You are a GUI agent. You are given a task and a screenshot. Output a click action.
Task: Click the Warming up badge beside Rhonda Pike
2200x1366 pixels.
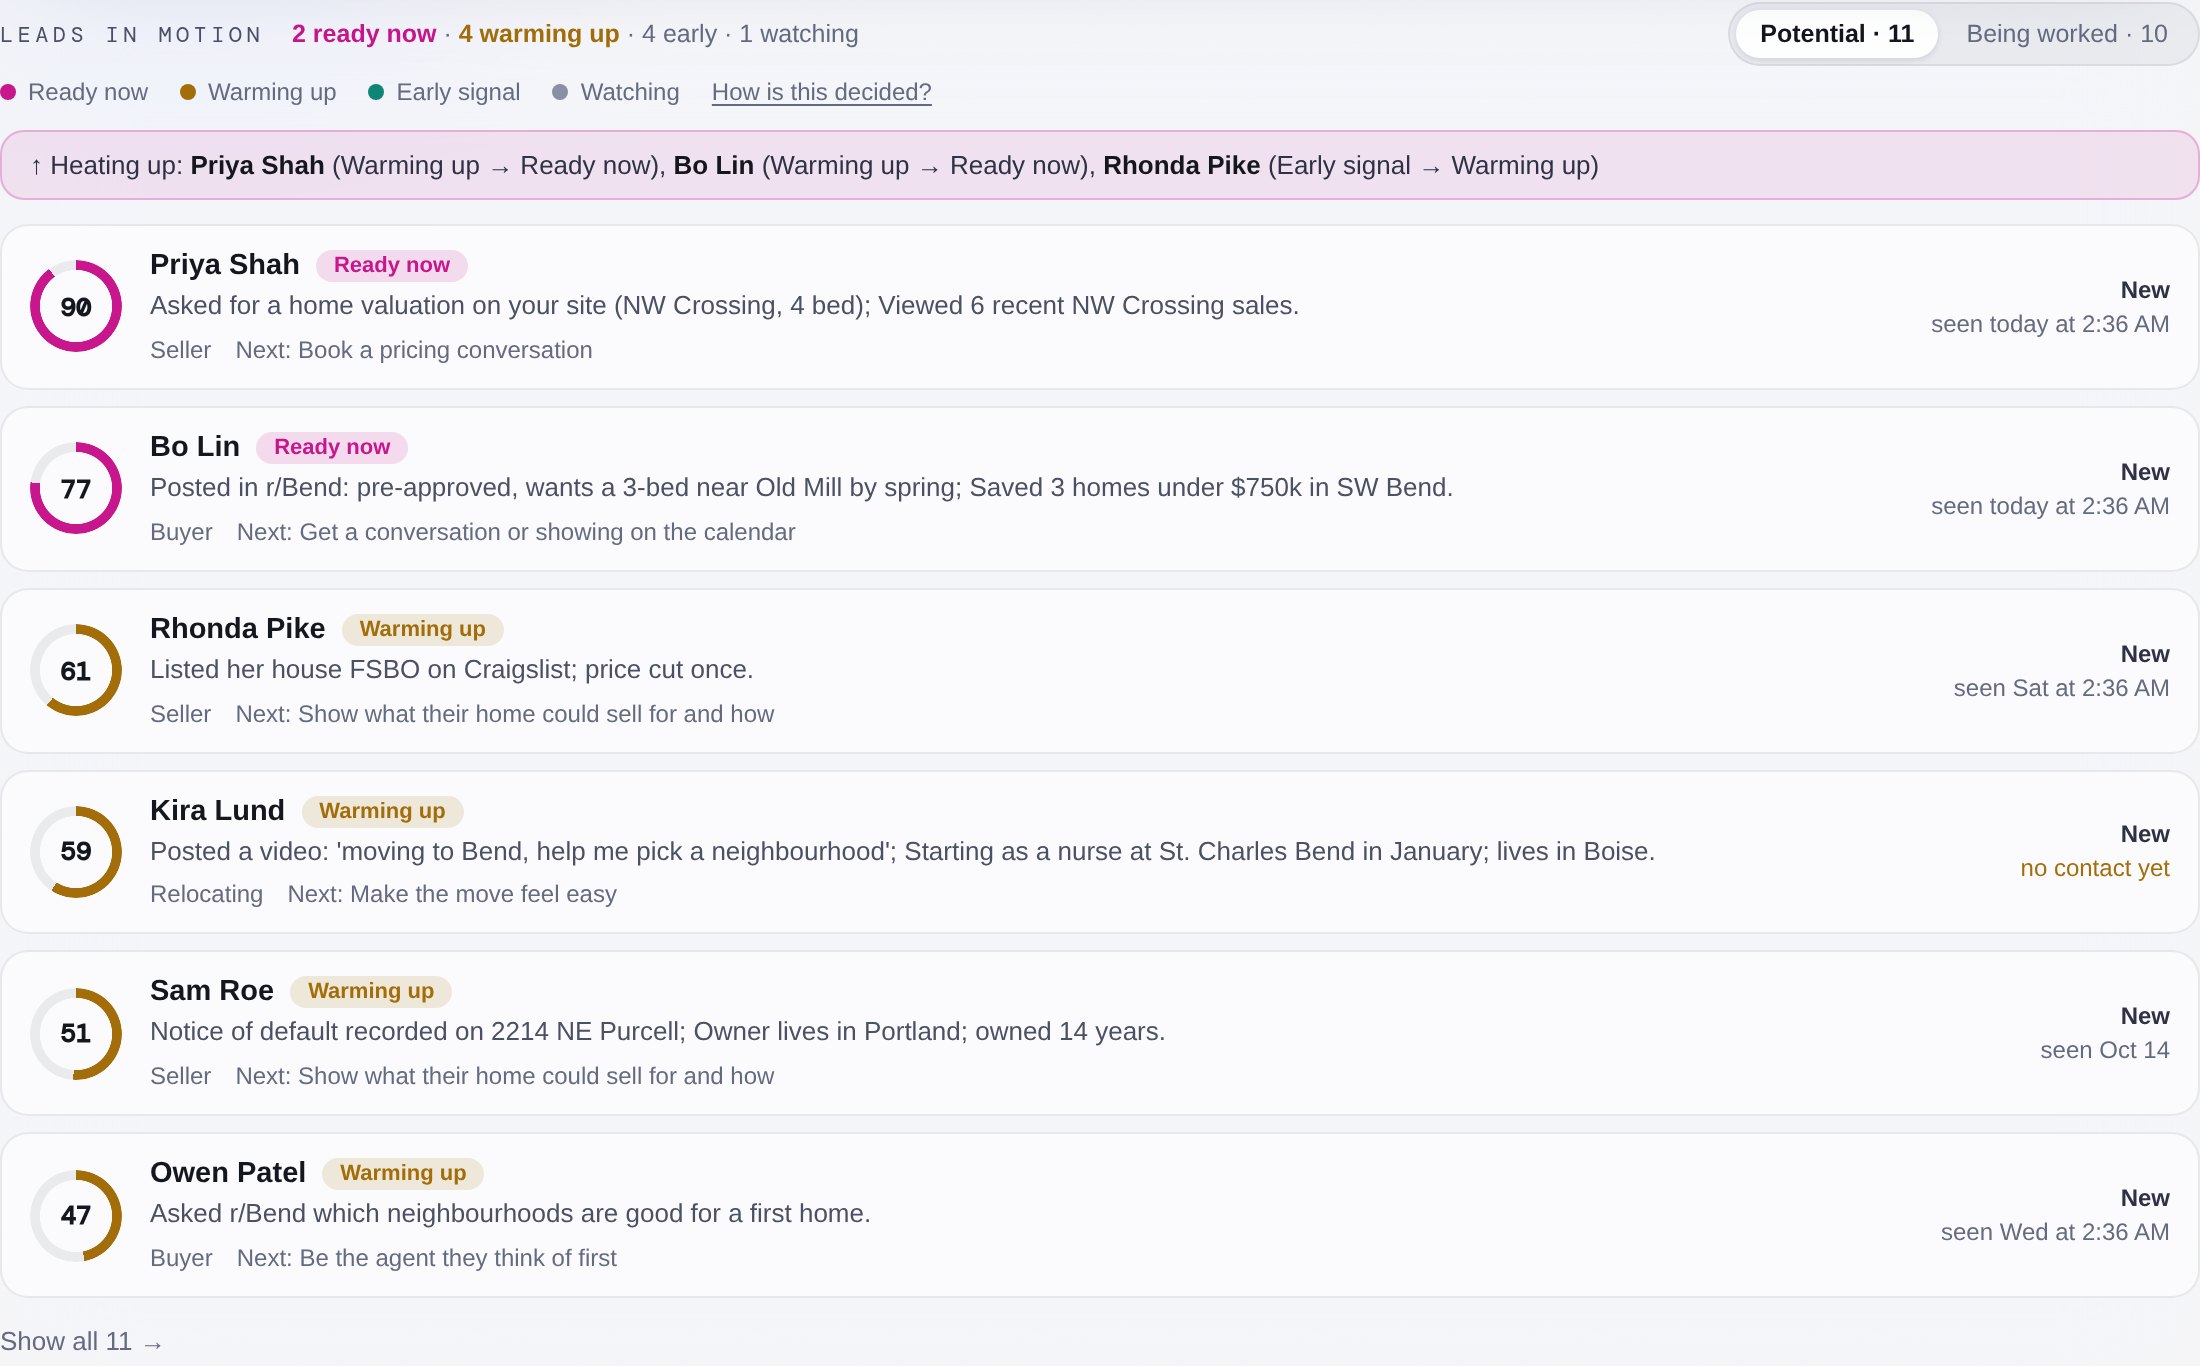coord(422,629)
